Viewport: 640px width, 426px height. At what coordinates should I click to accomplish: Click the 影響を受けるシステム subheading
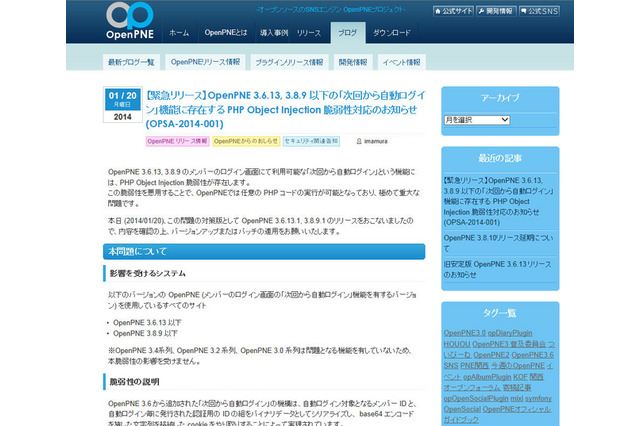tap(148, 273)
